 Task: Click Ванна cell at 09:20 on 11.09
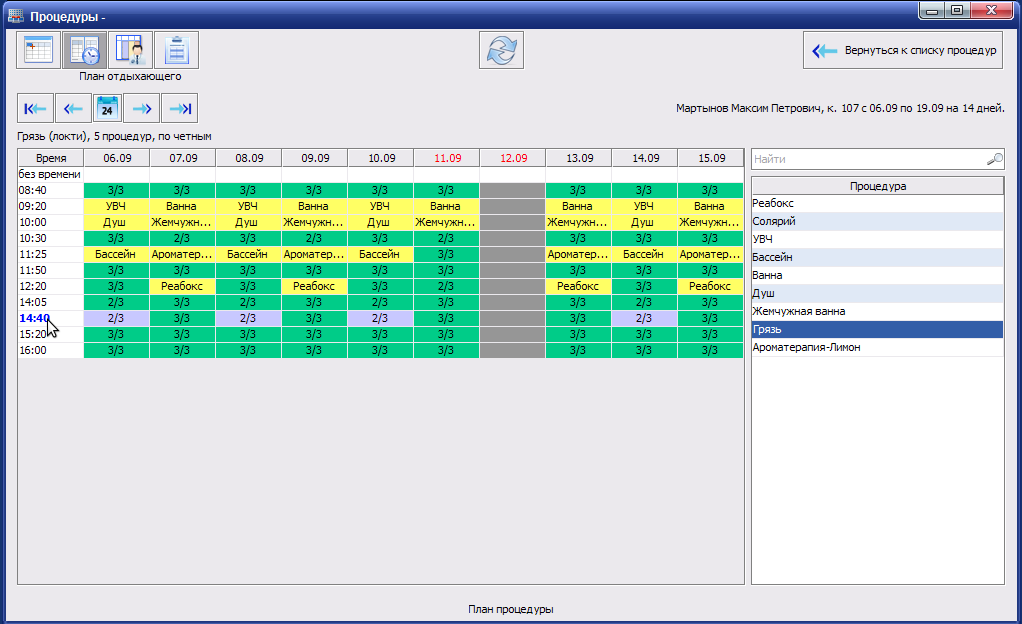(x=446, y=206)
